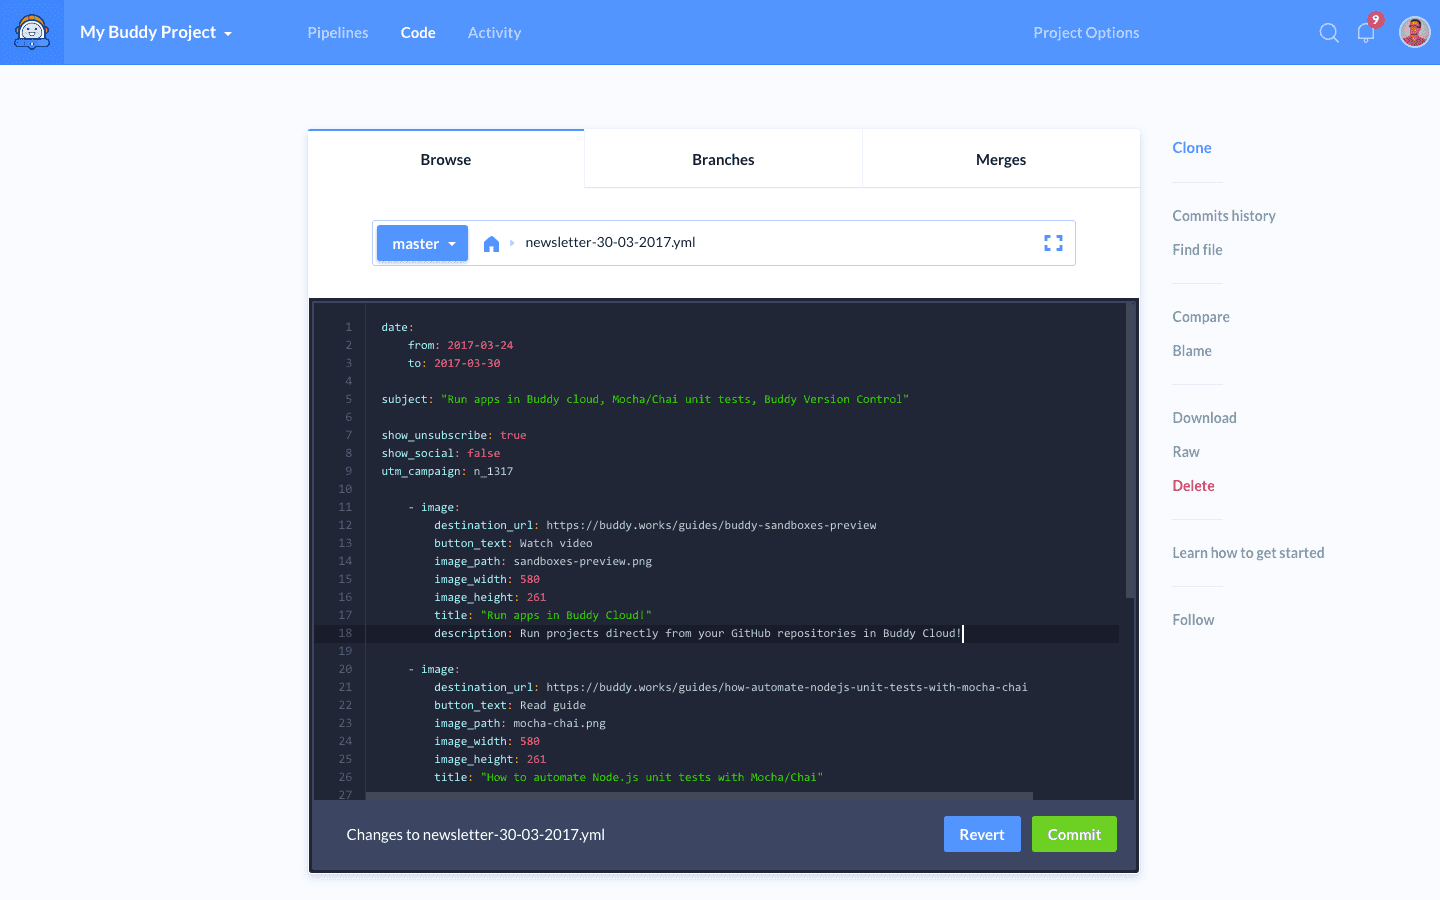This screenshot has height=900, width=1440.
Task: Click the editor horizontal scrollbar
Action: coord(699,796)
